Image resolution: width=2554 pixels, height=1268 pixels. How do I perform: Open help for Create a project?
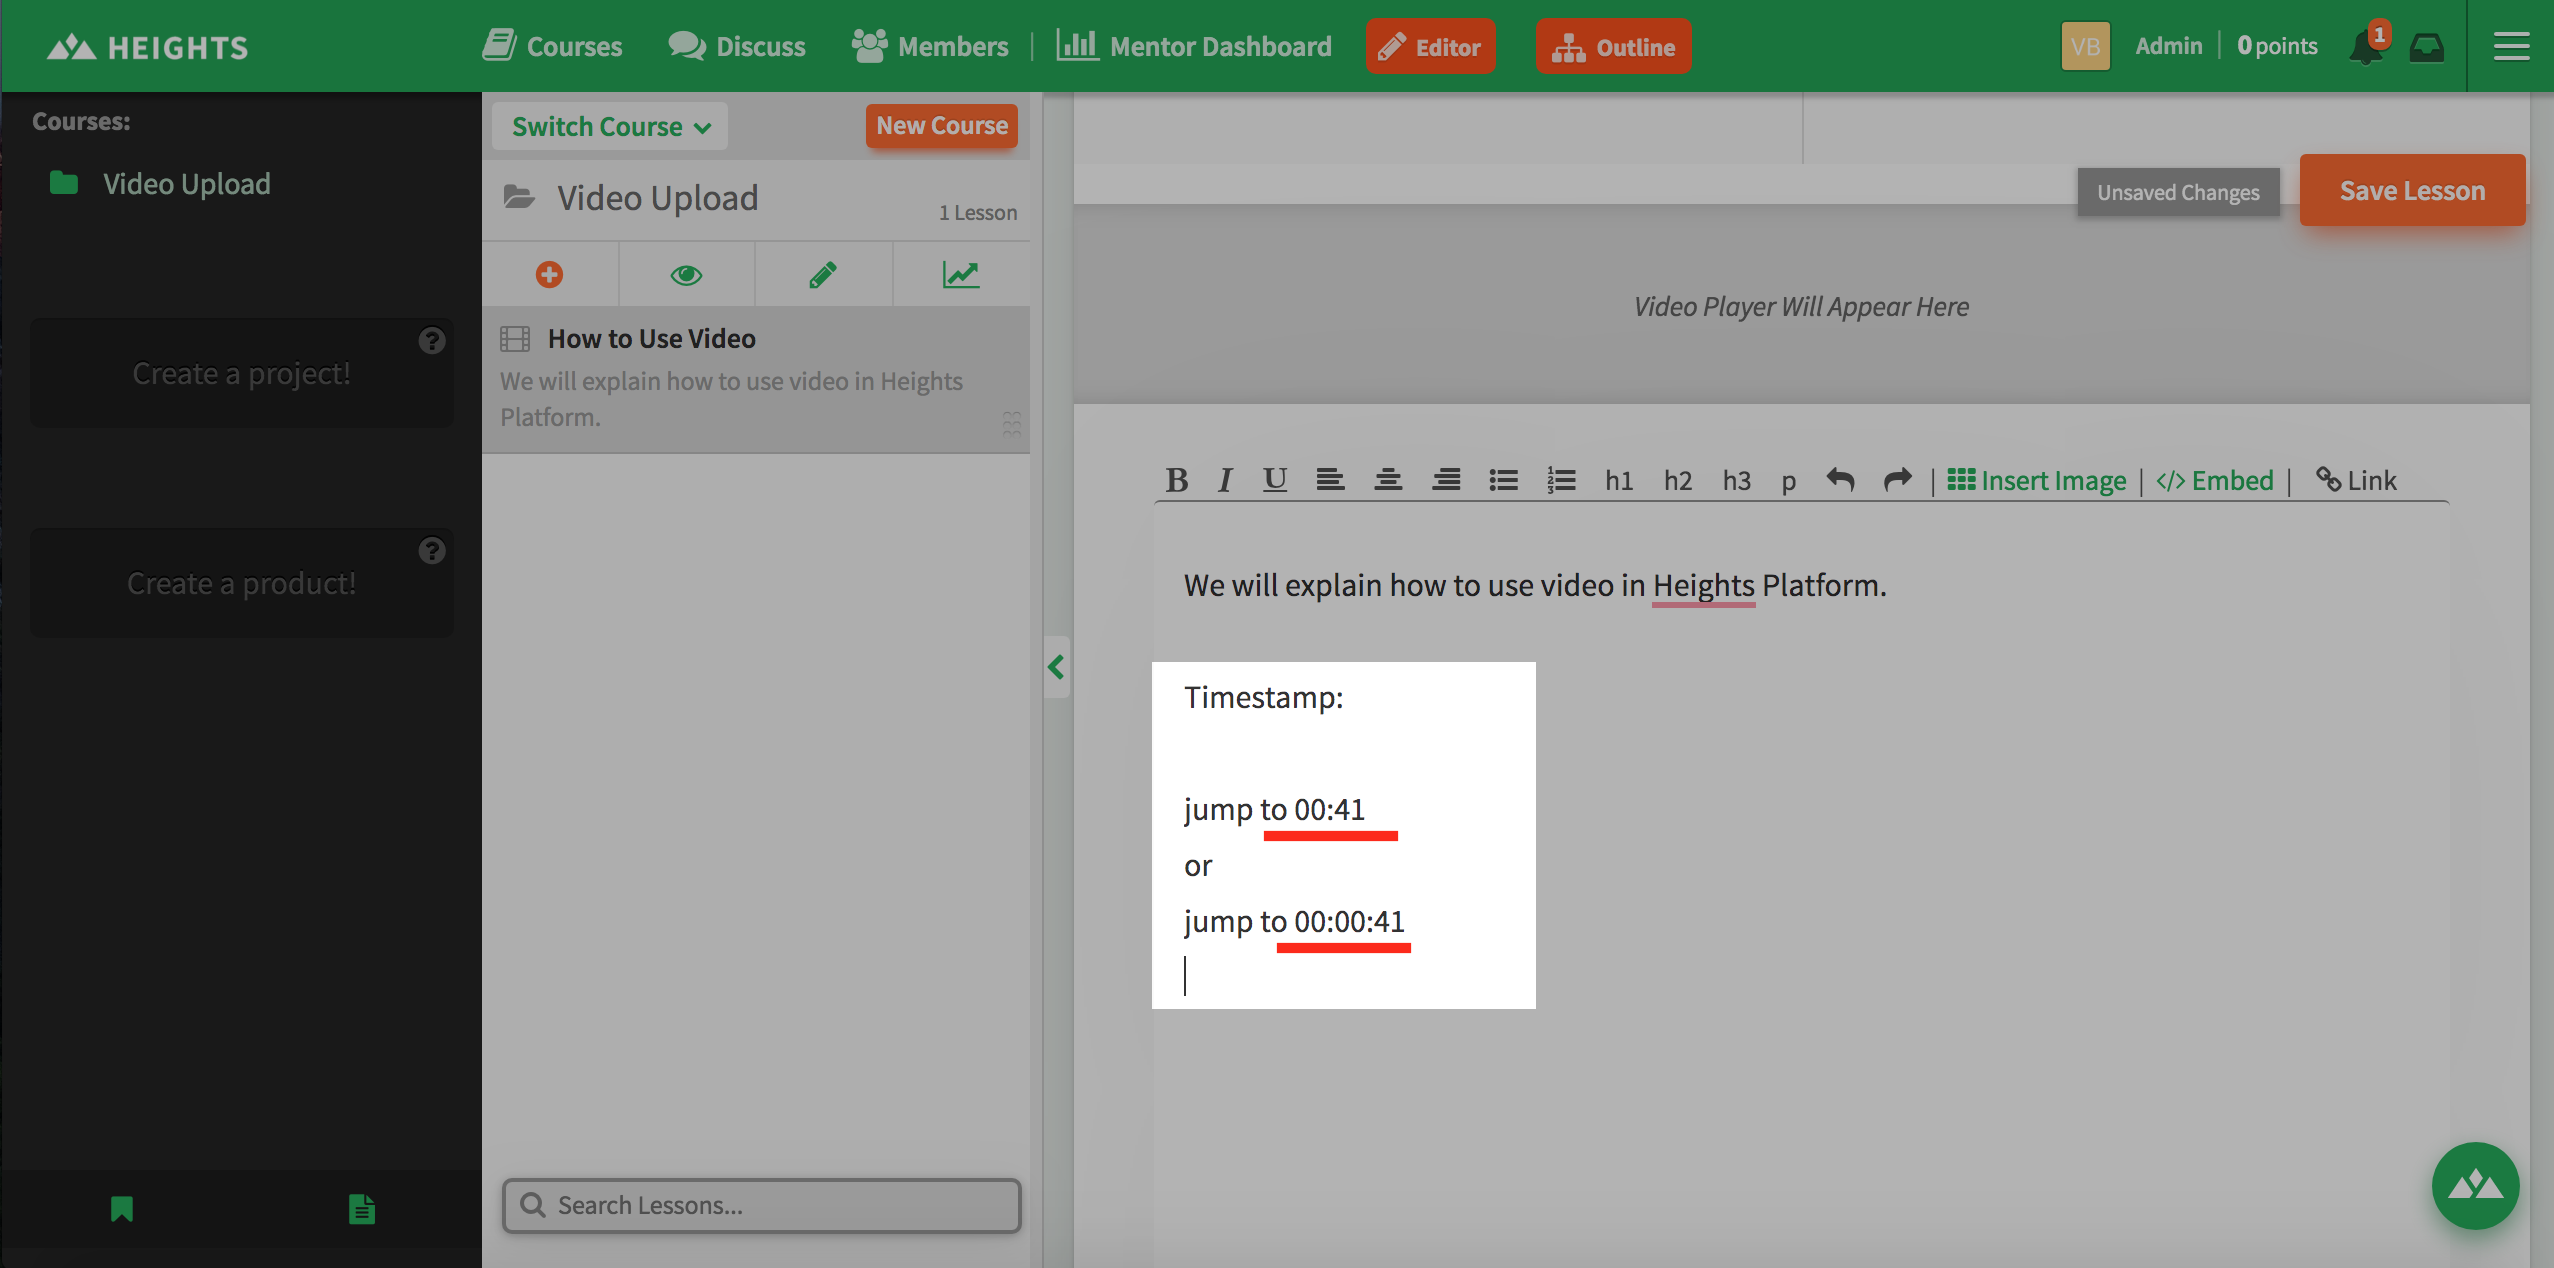432,341
